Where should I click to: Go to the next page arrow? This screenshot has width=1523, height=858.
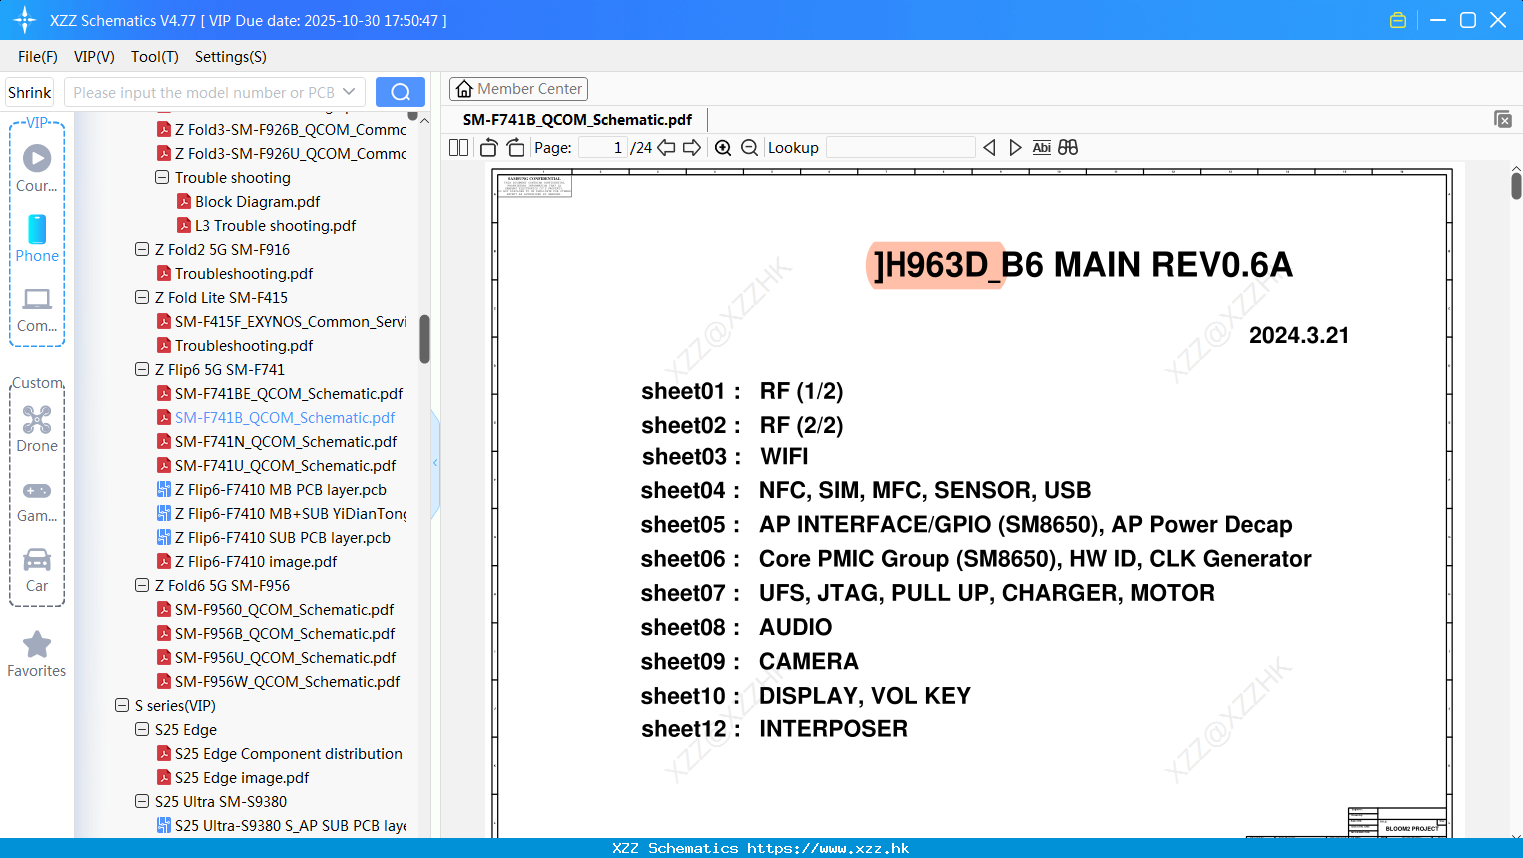tap(692, 148)
